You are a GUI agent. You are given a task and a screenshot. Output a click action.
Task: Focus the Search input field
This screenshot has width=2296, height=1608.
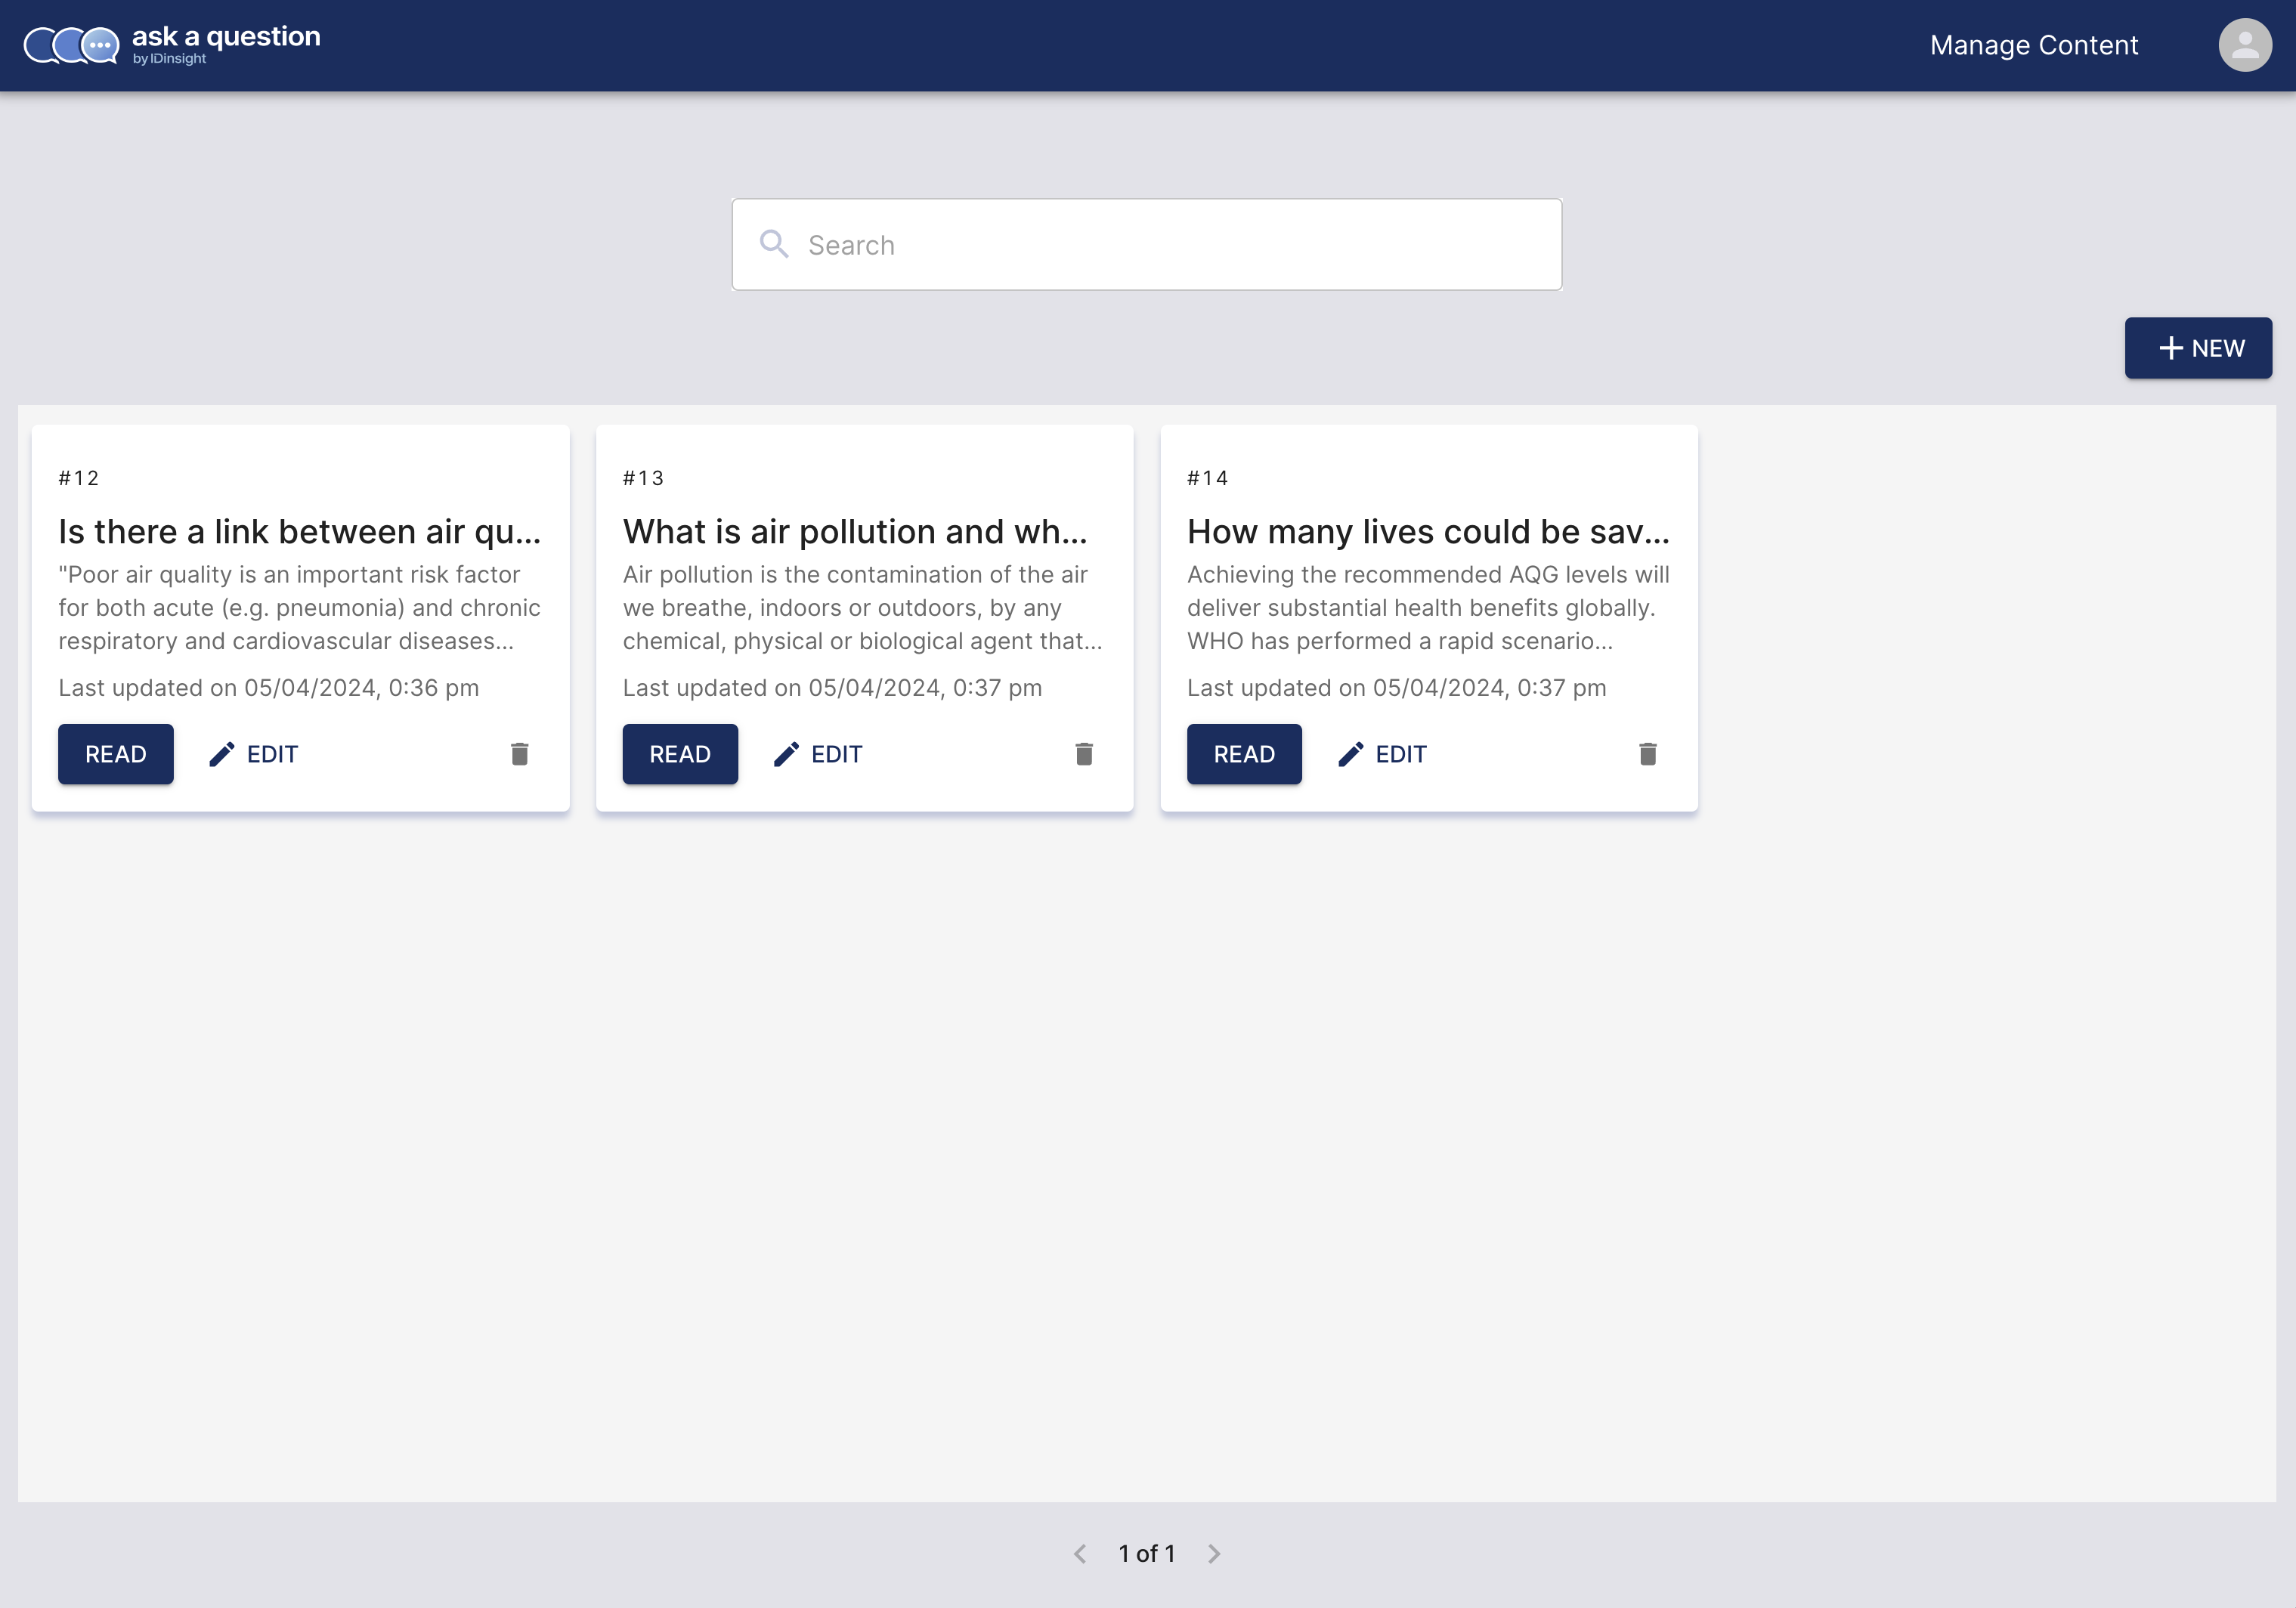click(1170, 245)
